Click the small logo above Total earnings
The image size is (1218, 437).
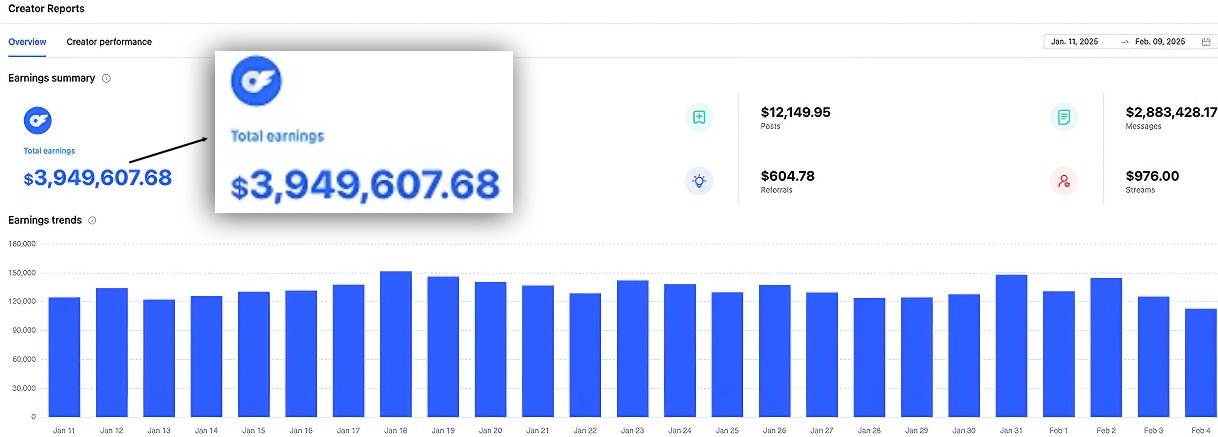click(x=38, y=122)
